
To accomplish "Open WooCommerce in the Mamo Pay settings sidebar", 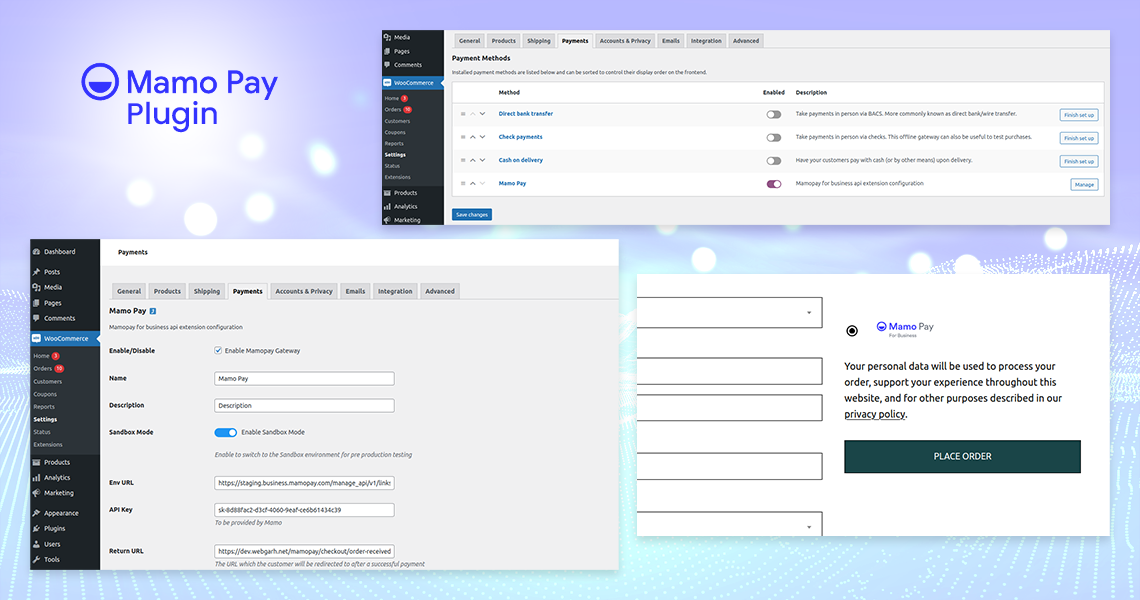I will point(65,339).
